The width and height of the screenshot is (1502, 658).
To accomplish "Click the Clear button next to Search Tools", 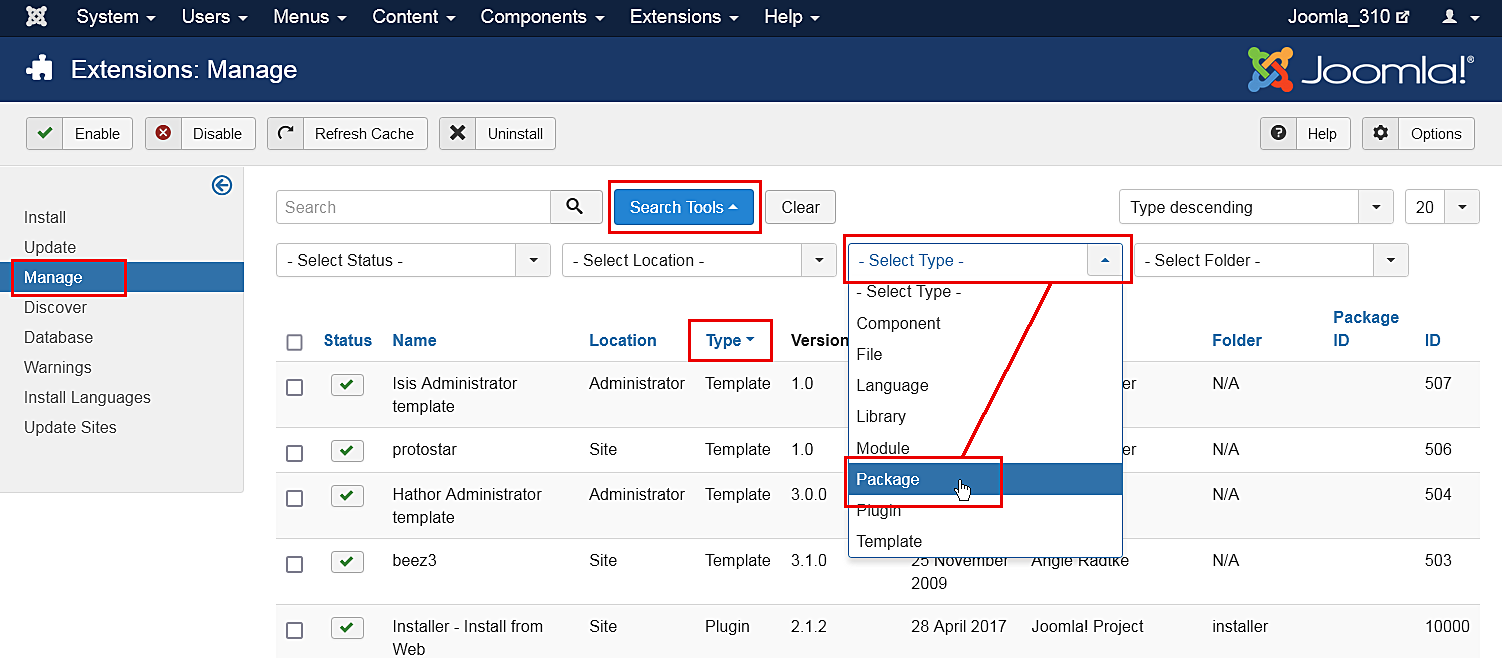I will click(x=800, y=206).
